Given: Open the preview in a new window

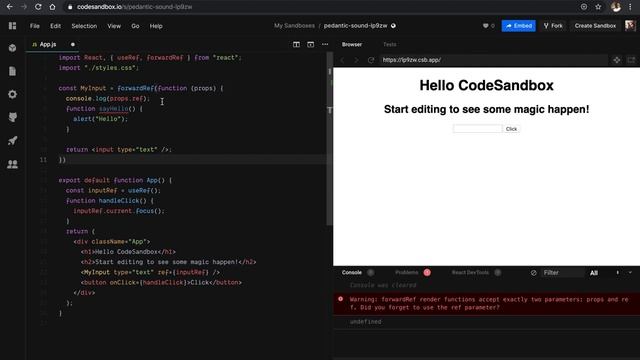Looking at the screenshot, I should 631,60.
